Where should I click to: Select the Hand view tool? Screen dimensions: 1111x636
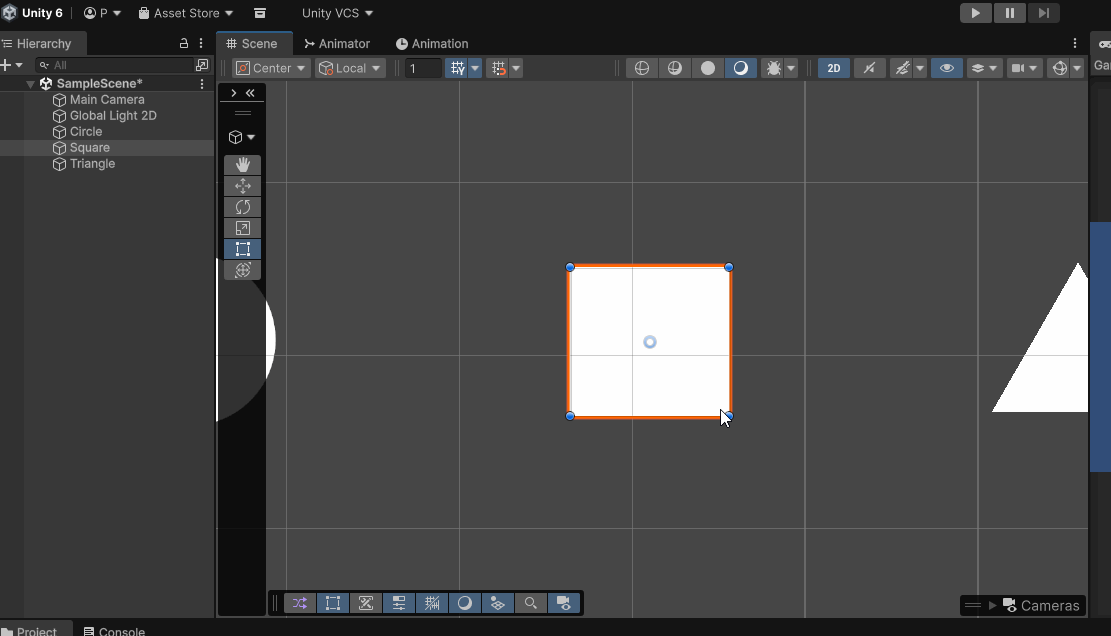[242, 164]
